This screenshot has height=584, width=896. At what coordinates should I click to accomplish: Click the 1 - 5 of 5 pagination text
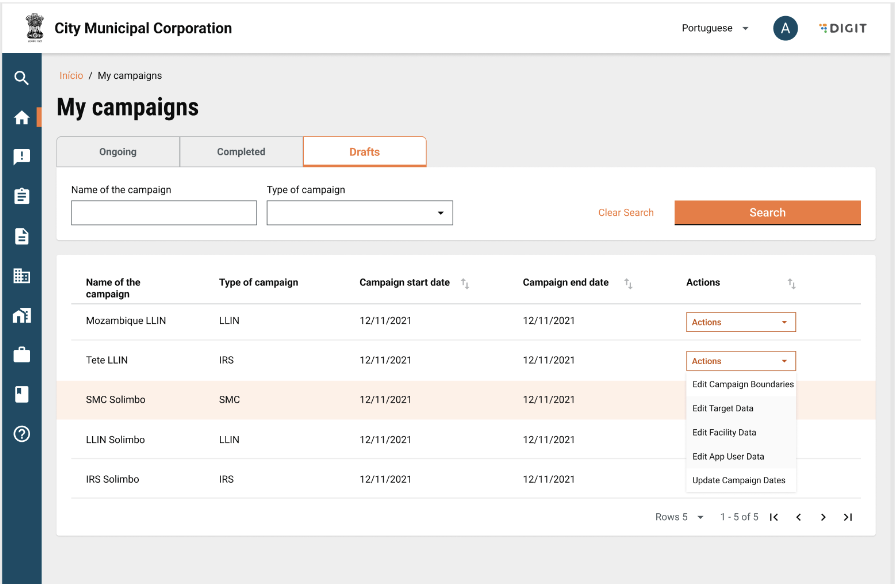coord(739,517)
